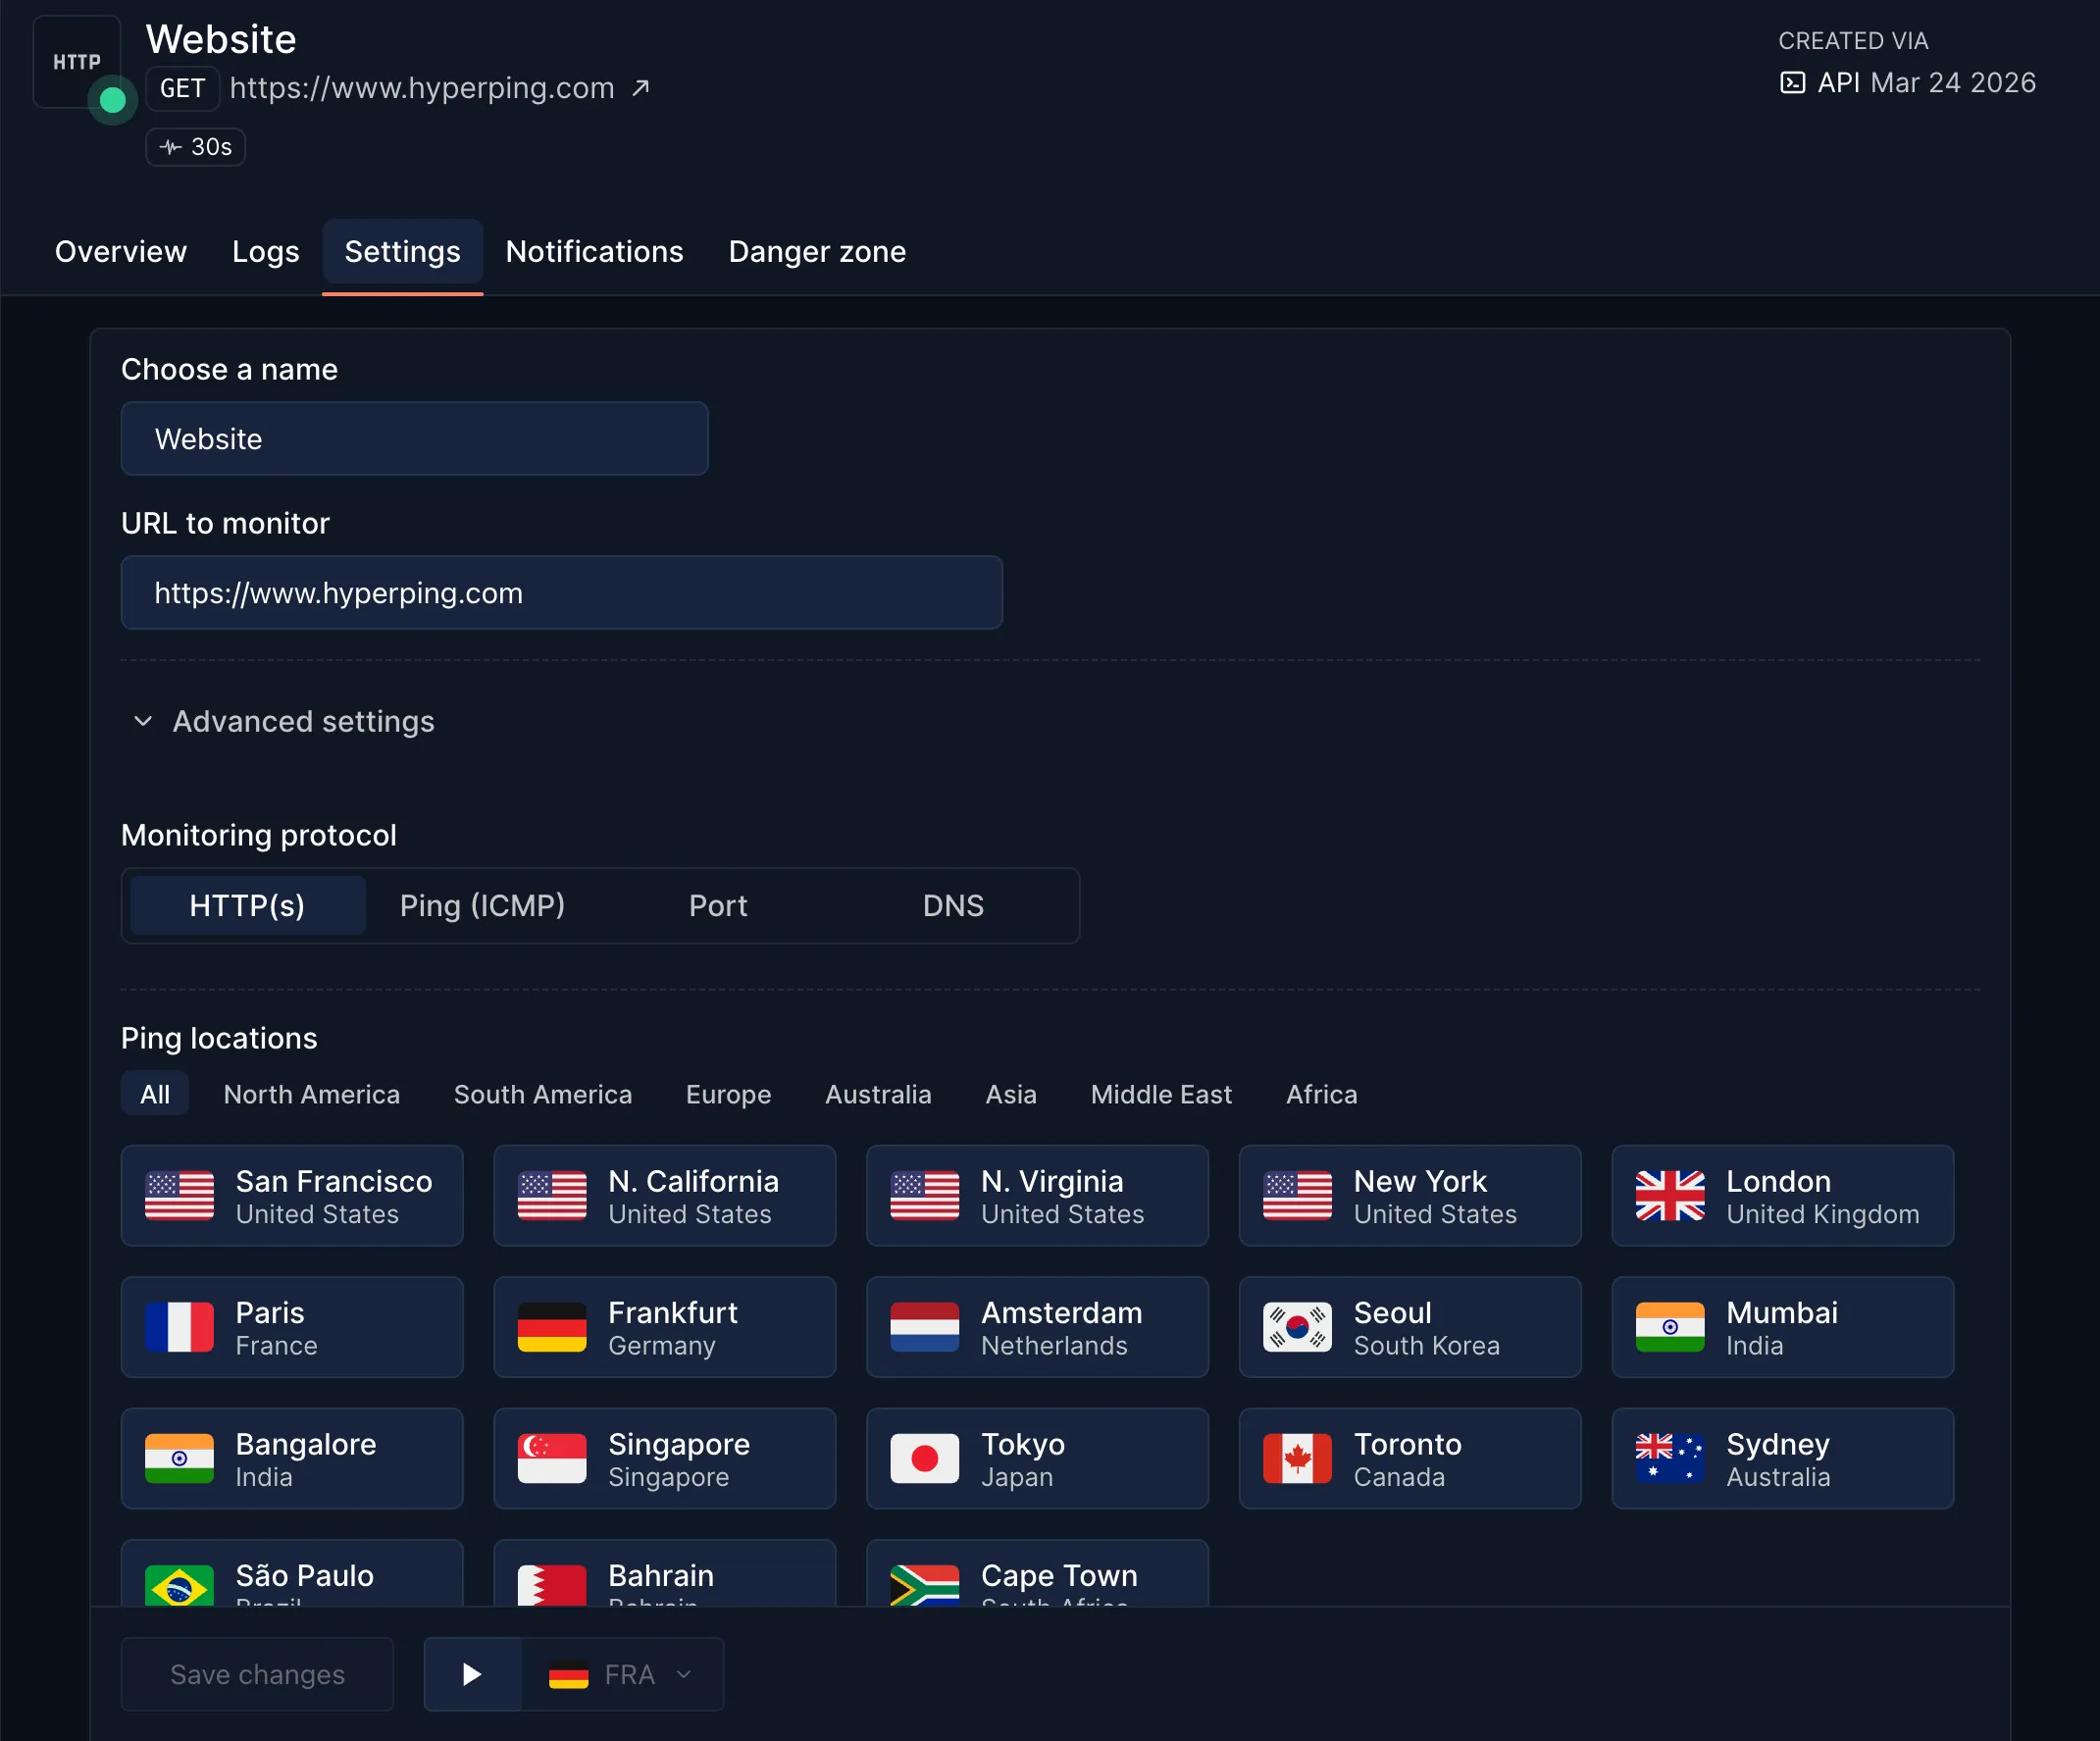Open the FRA test region dropdown
The height and width of the screenshot is (1741, 2100).
click(x=622, y=1674)
